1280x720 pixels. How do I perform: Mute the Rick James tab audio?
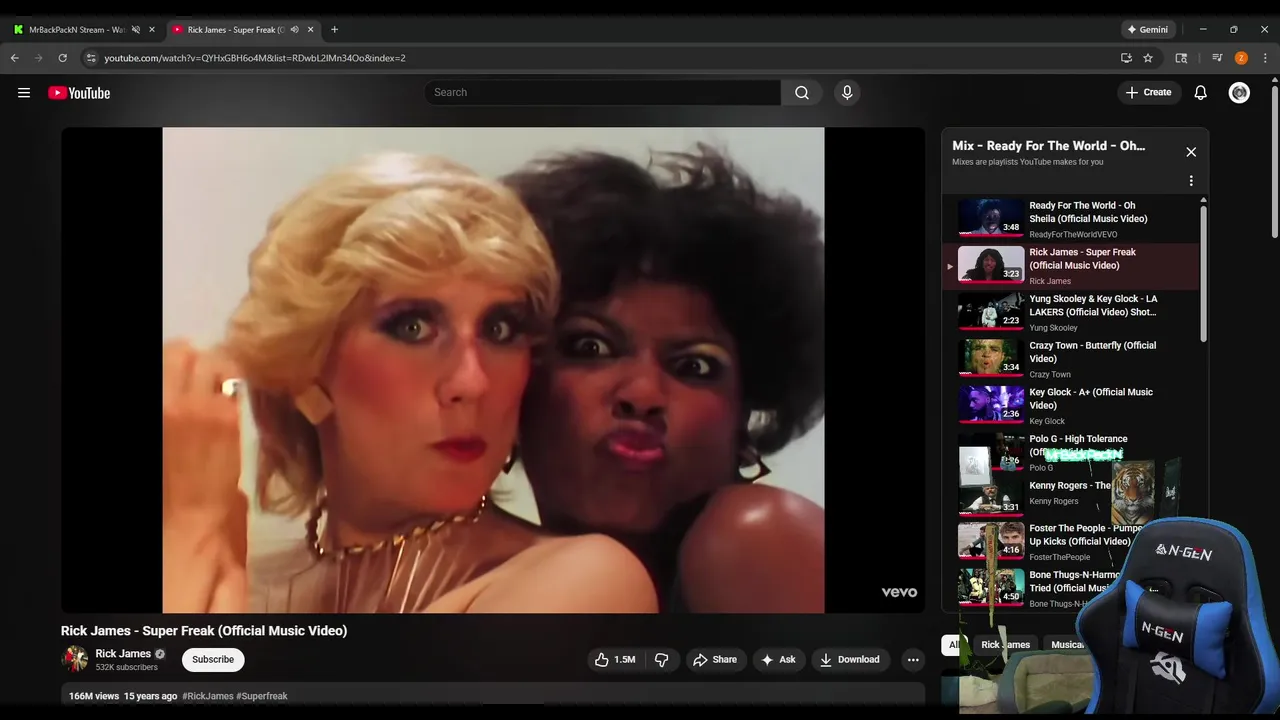[x=294, y=30]
